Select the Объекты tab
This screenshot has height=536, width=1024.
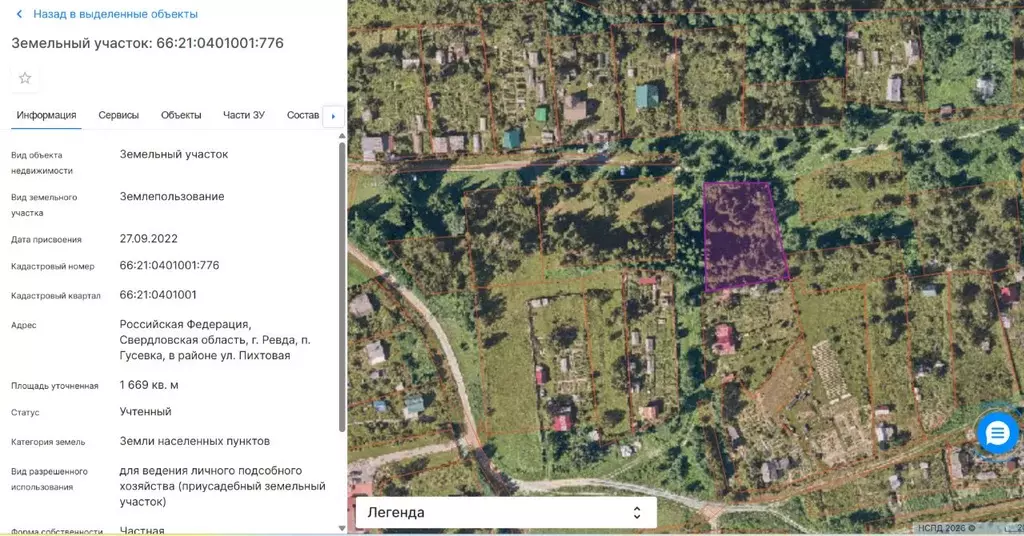coord(181,115)
